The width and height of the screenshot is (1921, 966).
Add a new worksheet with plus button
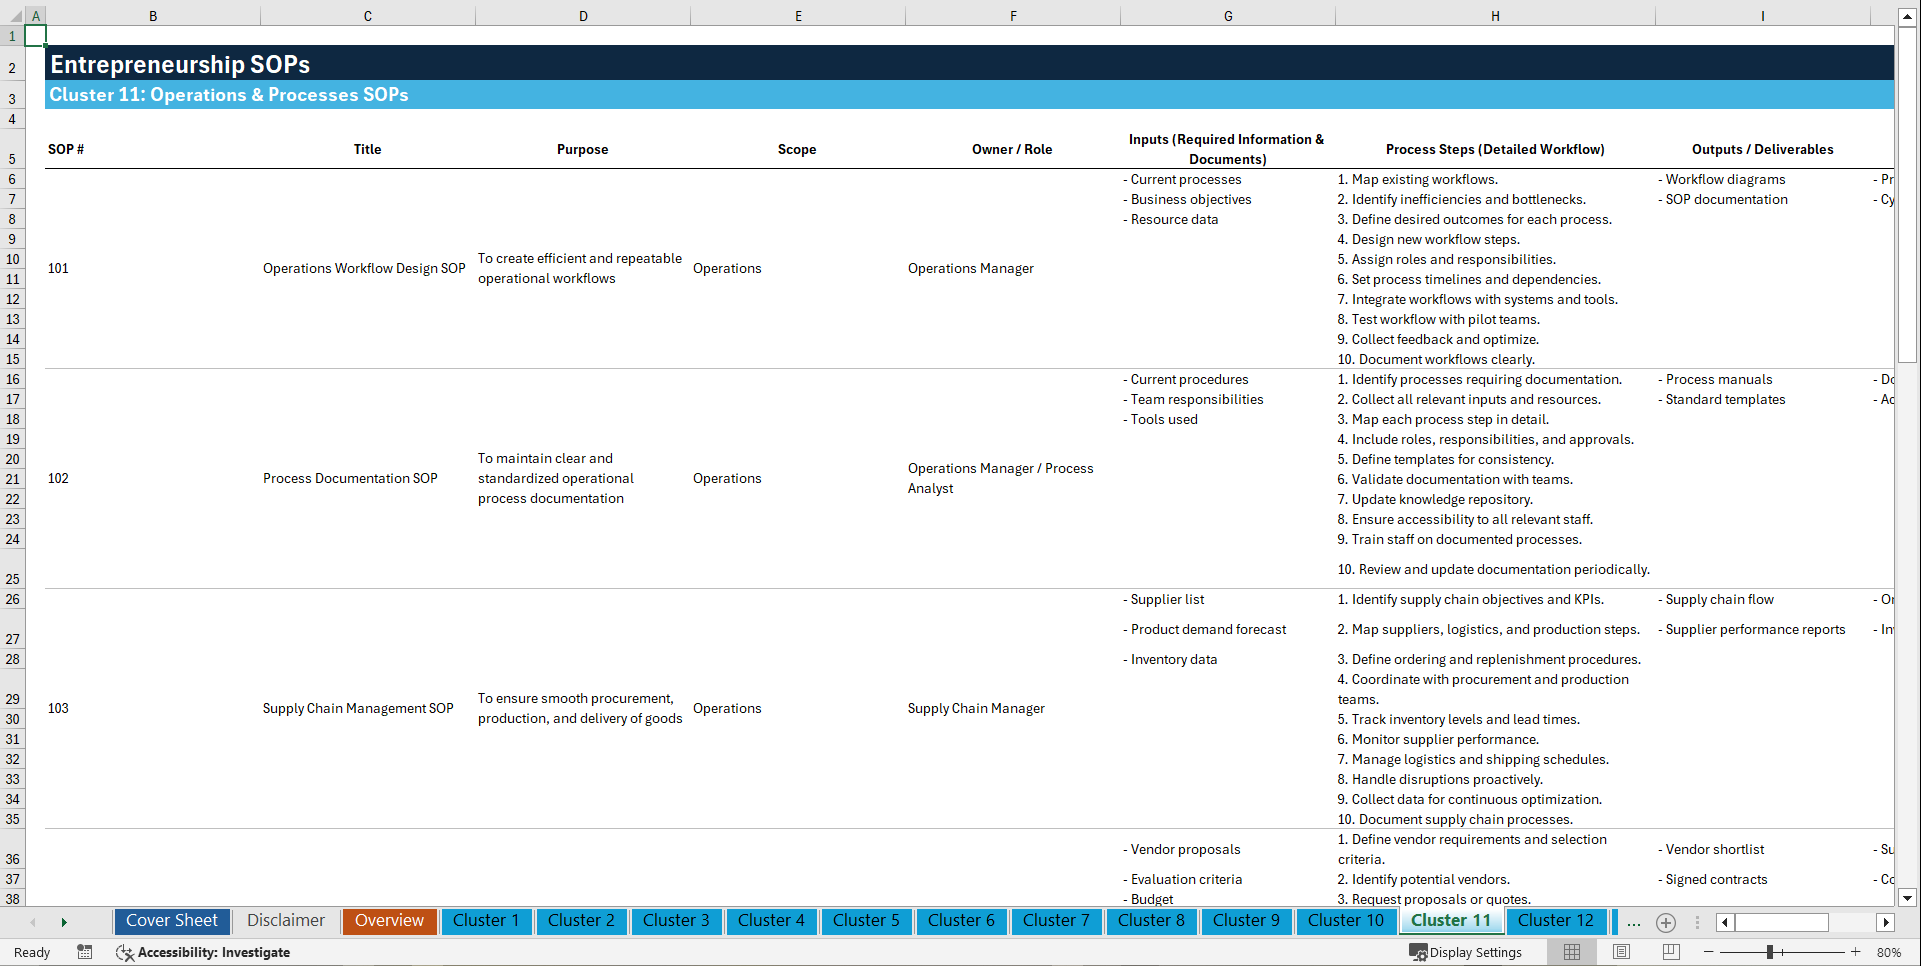pyautogui.click(x=1666, y=922)
